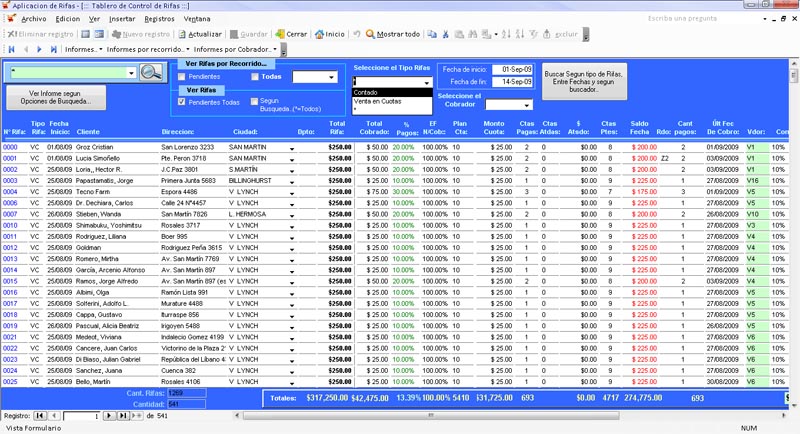Click the binoculars find icon

tap(472, 34)
